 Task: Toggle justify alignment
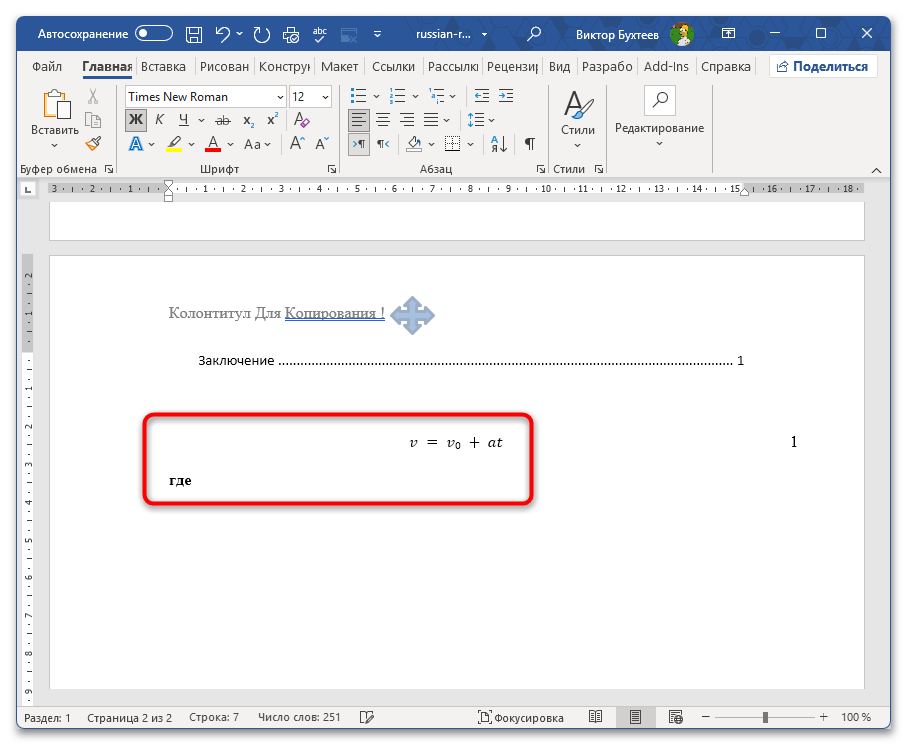tap(431, 120)
